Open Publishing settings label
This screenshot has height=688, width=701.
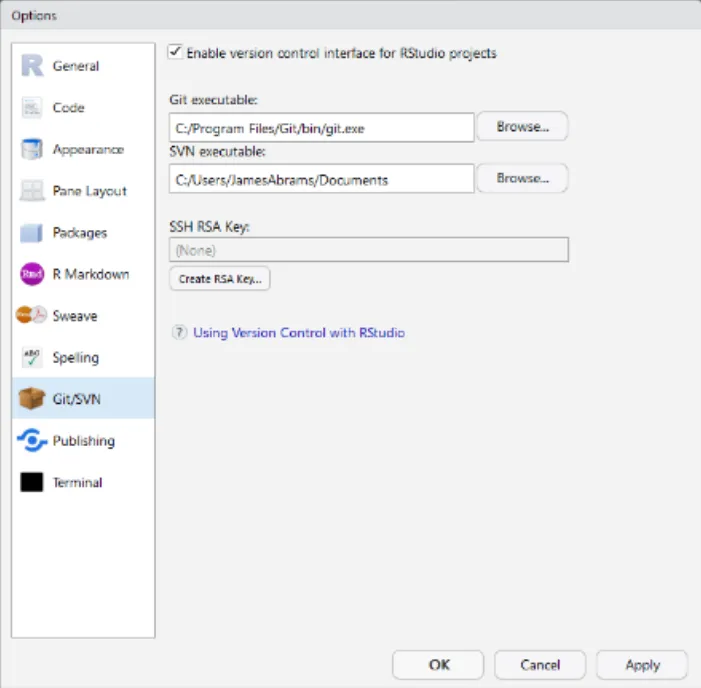[84, 441]
